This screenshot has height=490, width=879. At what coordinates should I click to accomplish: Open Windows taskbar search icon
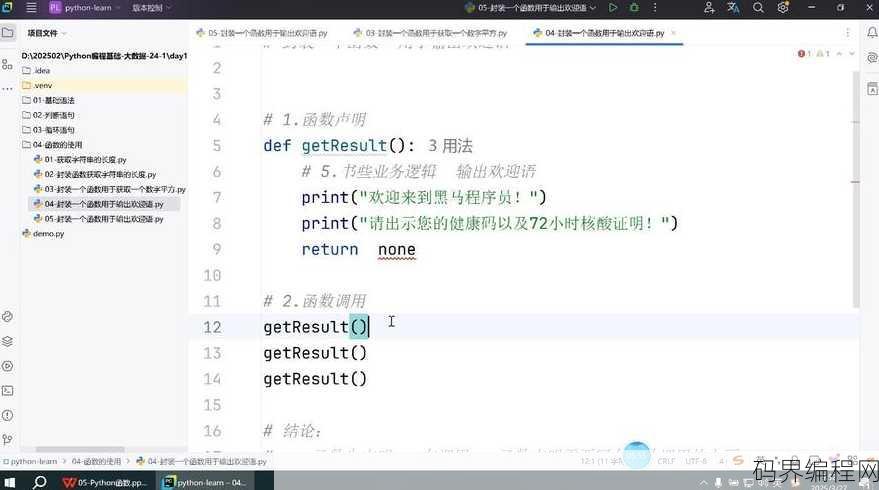(x=40, y=482)
